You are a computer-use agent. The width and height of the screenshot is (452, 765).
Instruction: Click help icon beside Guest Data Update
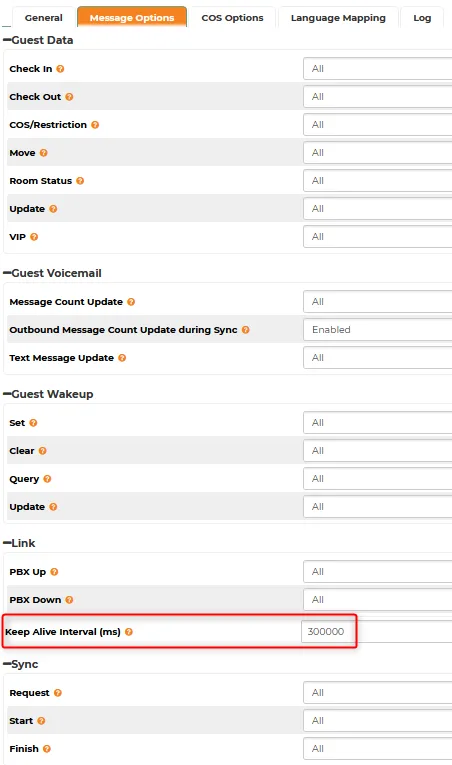click(53, 209)
